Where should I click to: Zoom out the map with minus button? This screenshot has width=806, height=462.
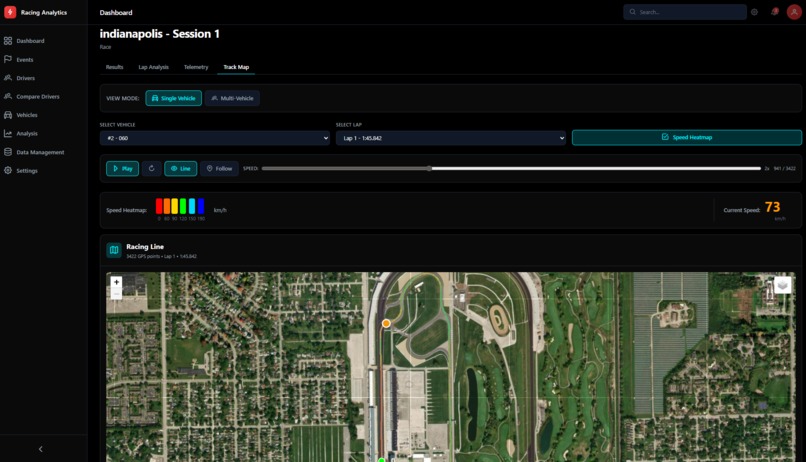coord(116,293)
